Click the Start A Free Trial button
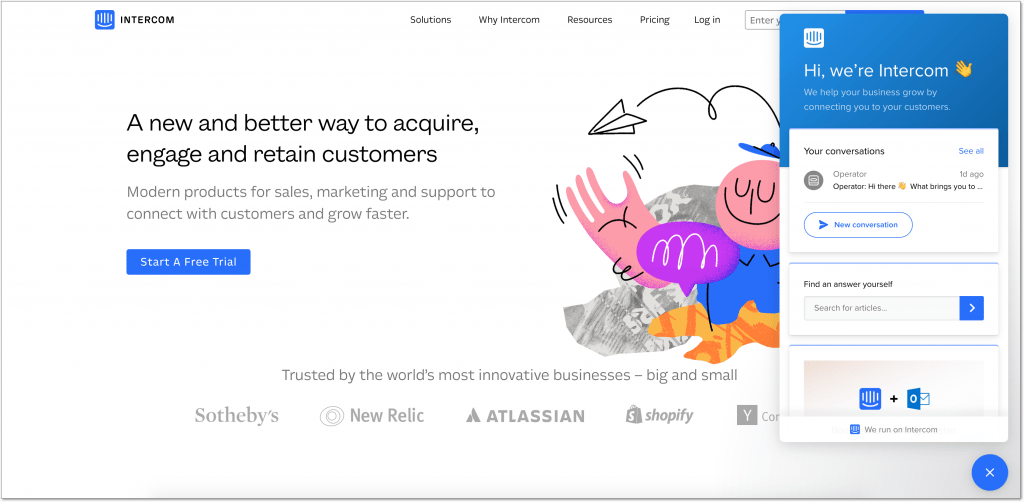This screenshot has height=502, width=1024. (x=188, y=262)
